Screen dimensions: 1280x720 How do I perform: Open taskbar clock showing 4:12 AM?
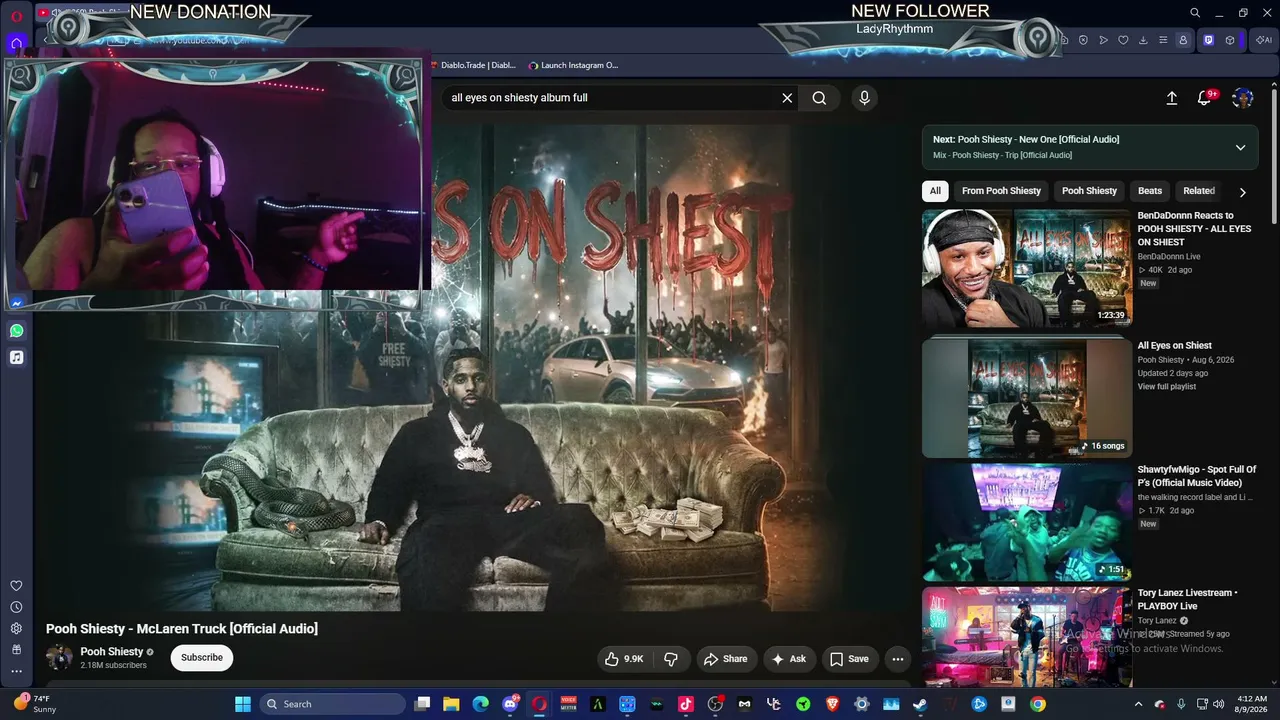(x=1252, y=704)
